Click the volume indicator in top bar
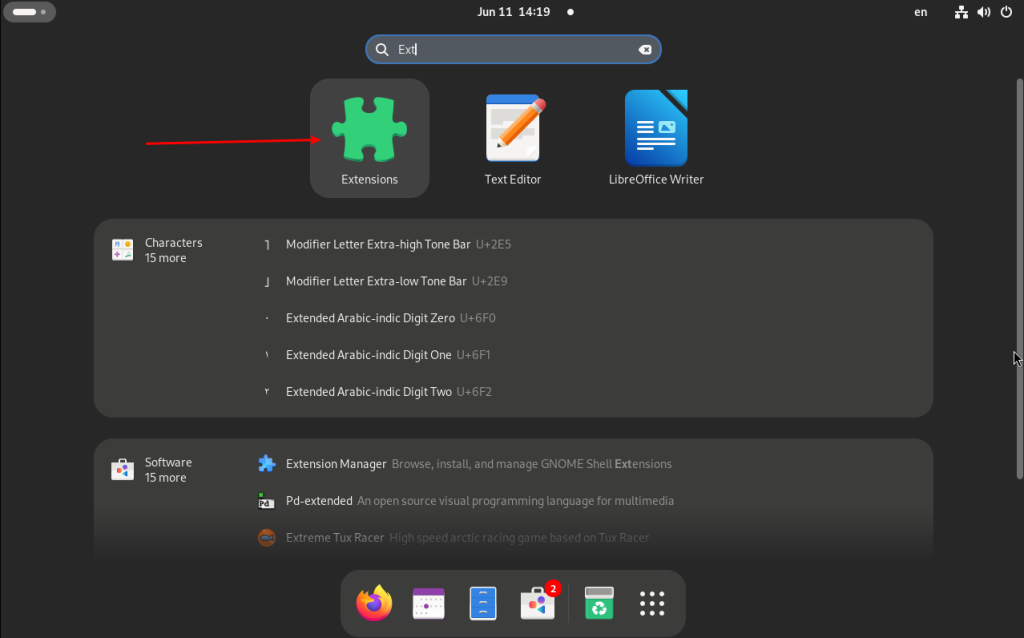 tap(984, 12)
